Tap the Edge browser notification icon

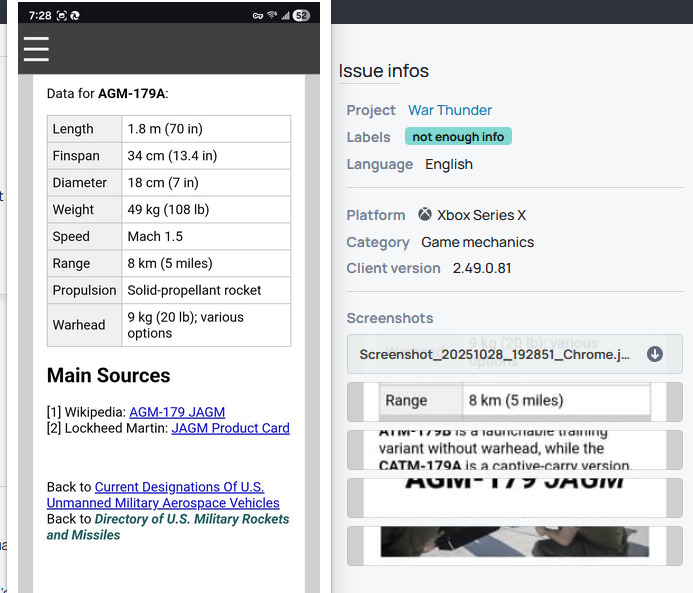75,16
